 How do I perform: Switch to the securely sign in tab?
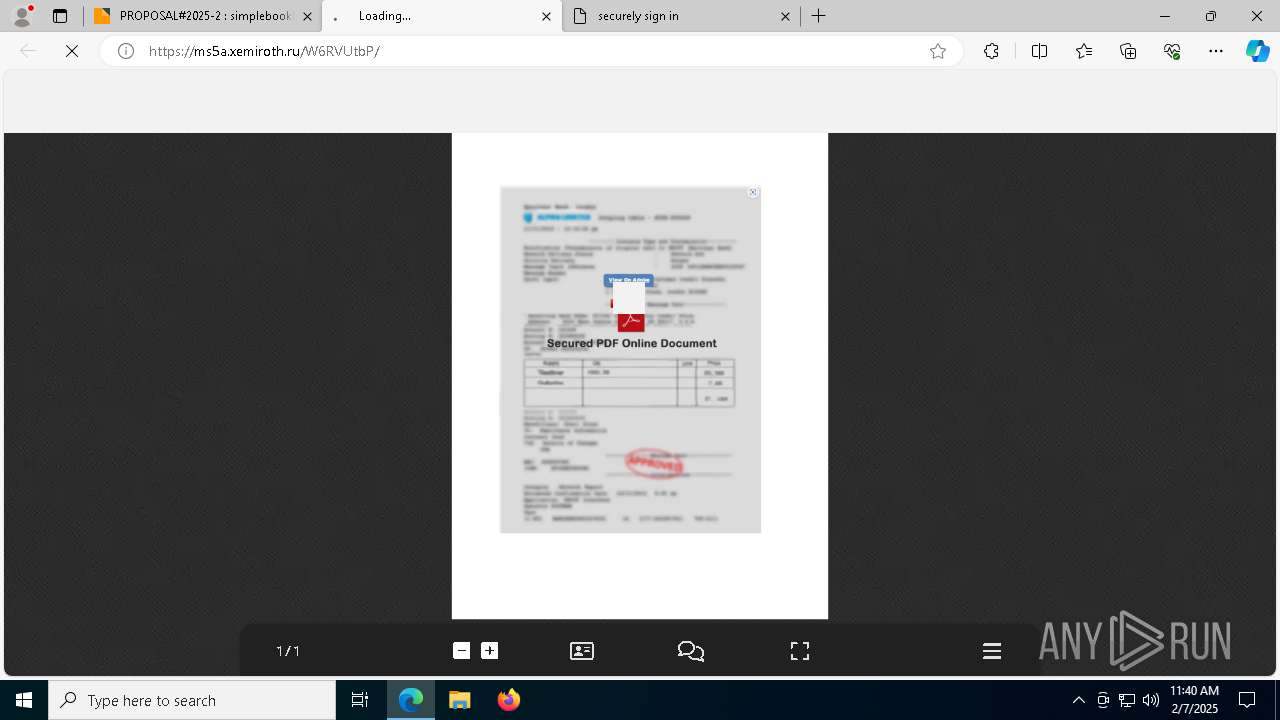click(x=680, y=16)
